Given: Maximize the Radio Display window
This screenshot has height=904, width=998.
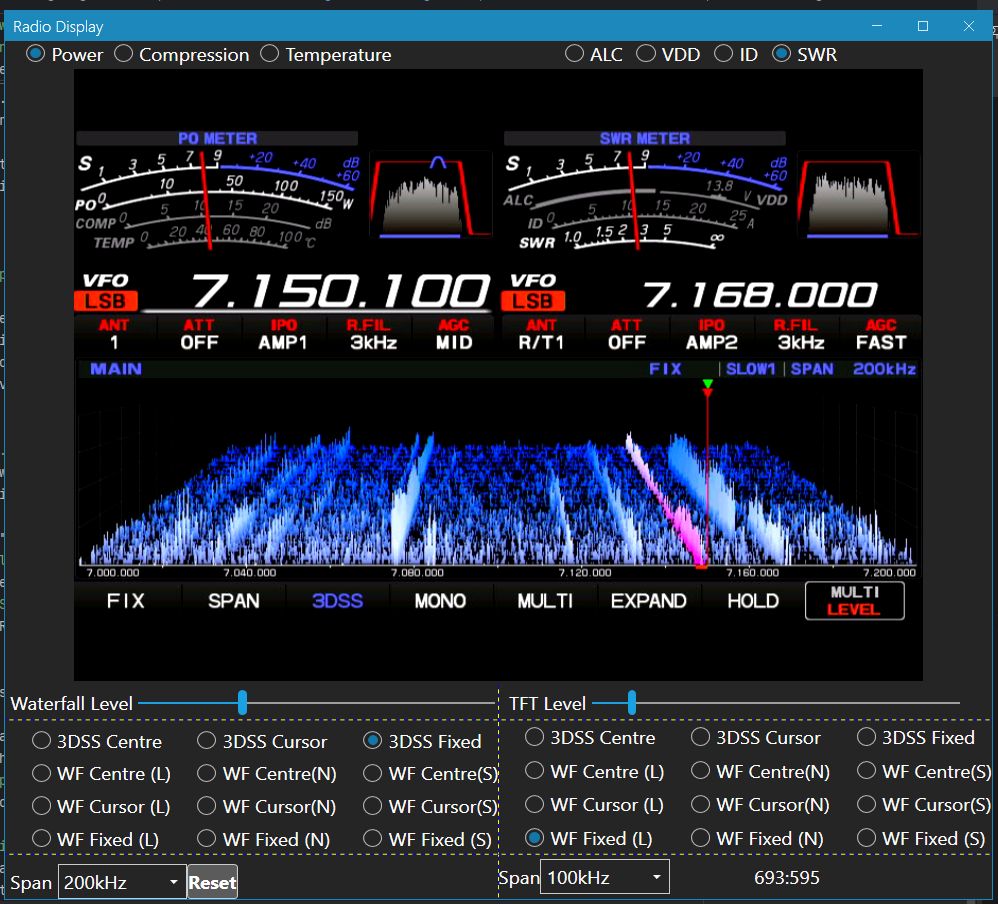Looking at the screenshot, I should pos(923,26).
